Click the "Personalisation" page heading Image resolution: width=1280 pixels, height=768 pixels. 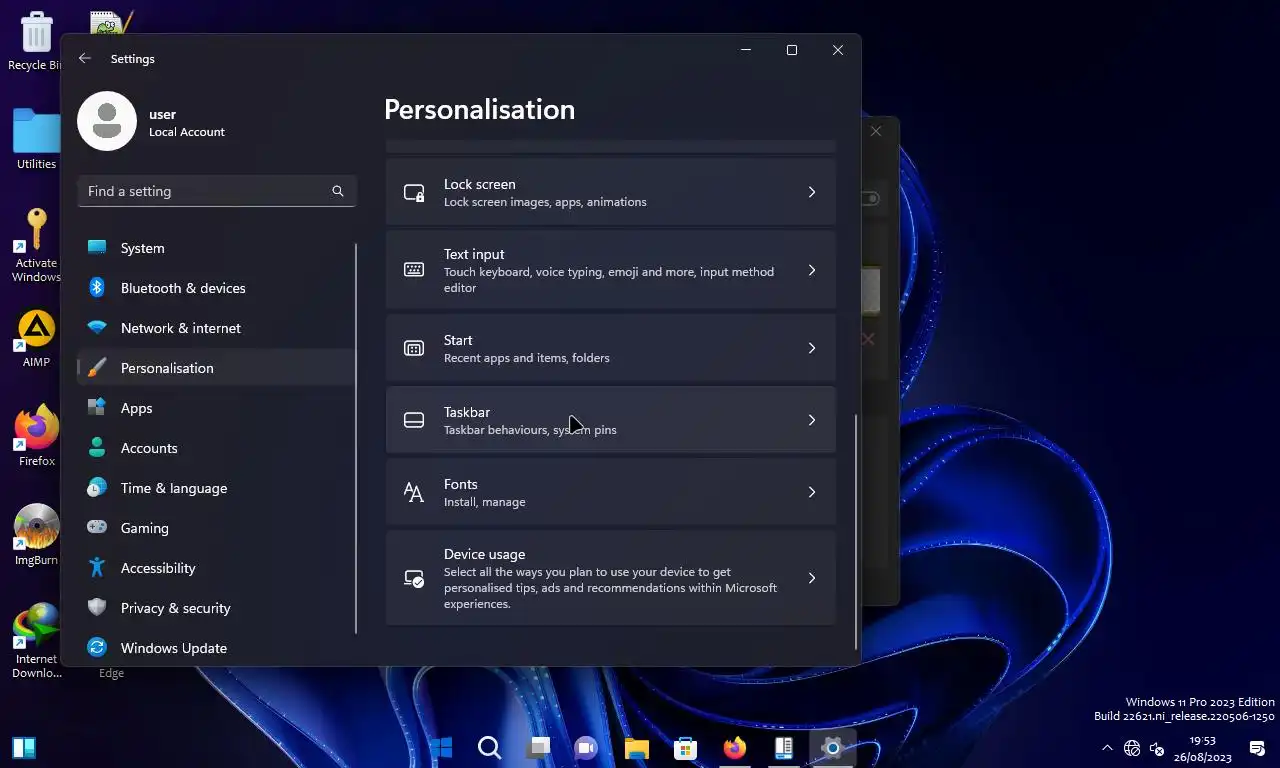point(479,109)
